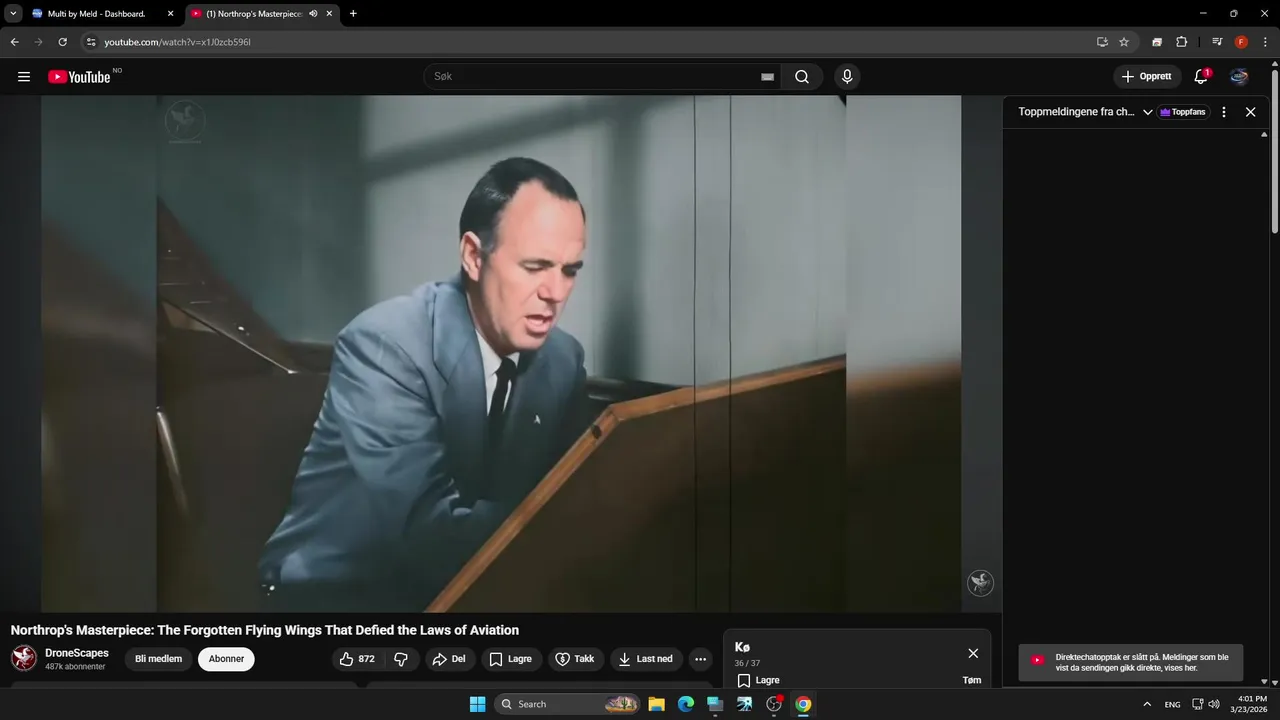Image resolution: width=1280 pixels, height=720 pixels.
Task: Save the queue with Lagre in Kø panel
Action: coord(758,680)
